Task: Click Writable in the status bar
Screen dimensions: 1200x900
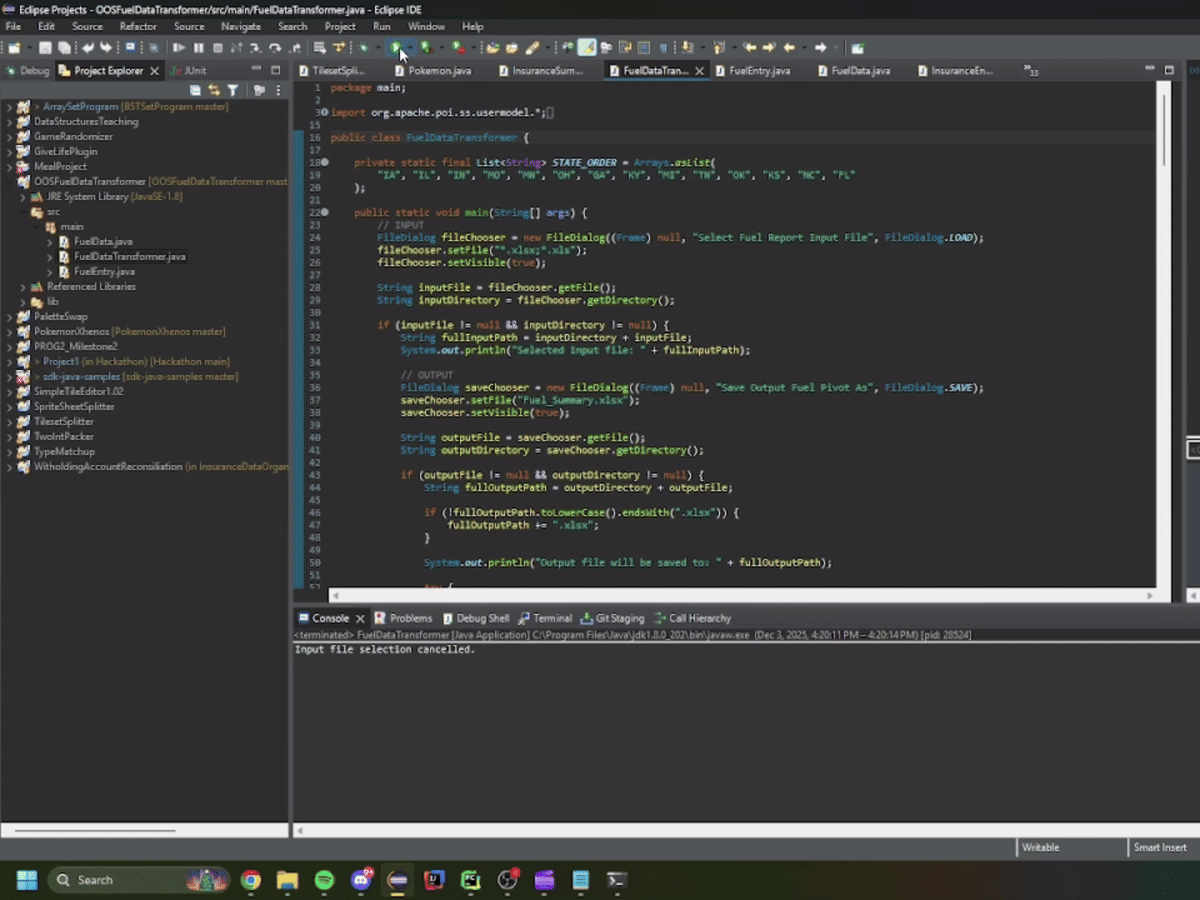Action: pos(1040,847)
